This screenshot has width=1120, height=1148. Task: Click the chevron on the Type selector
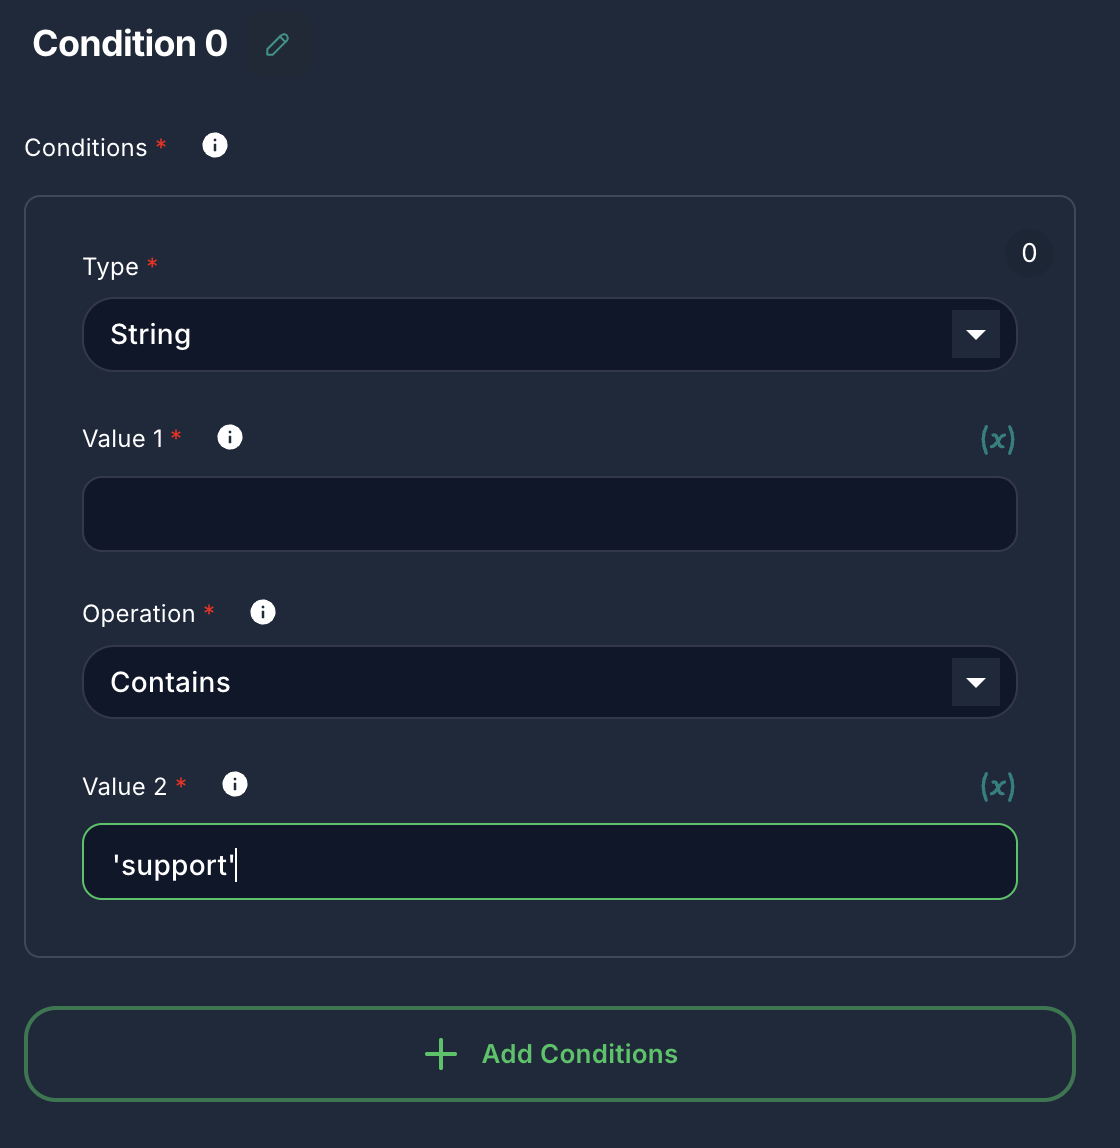pyautogui.click(x=975, y=334)
